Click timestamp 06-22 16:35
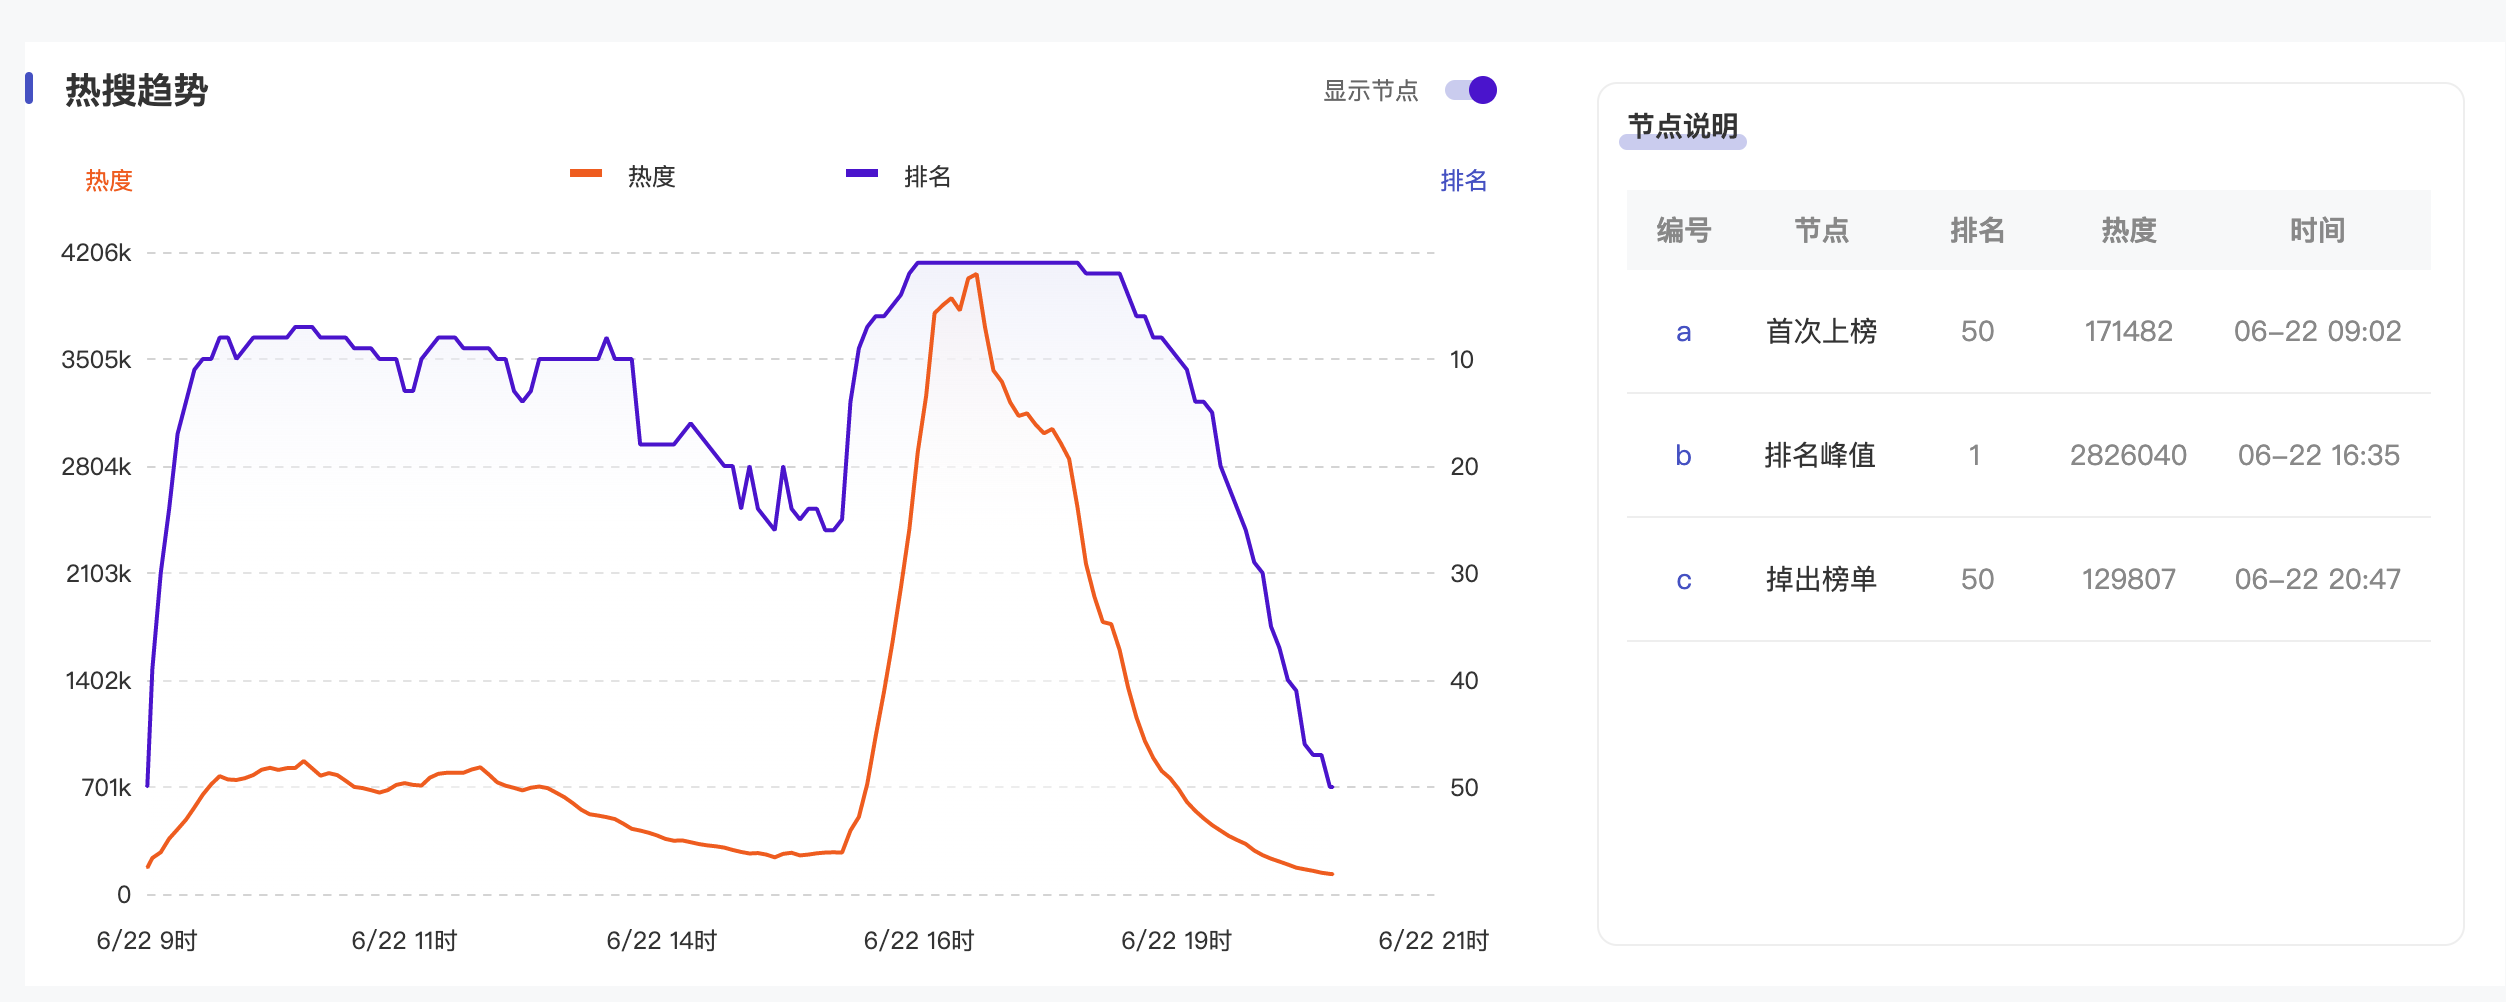Screen dimensions: 2506x1002 click(x=2318, y=455)
